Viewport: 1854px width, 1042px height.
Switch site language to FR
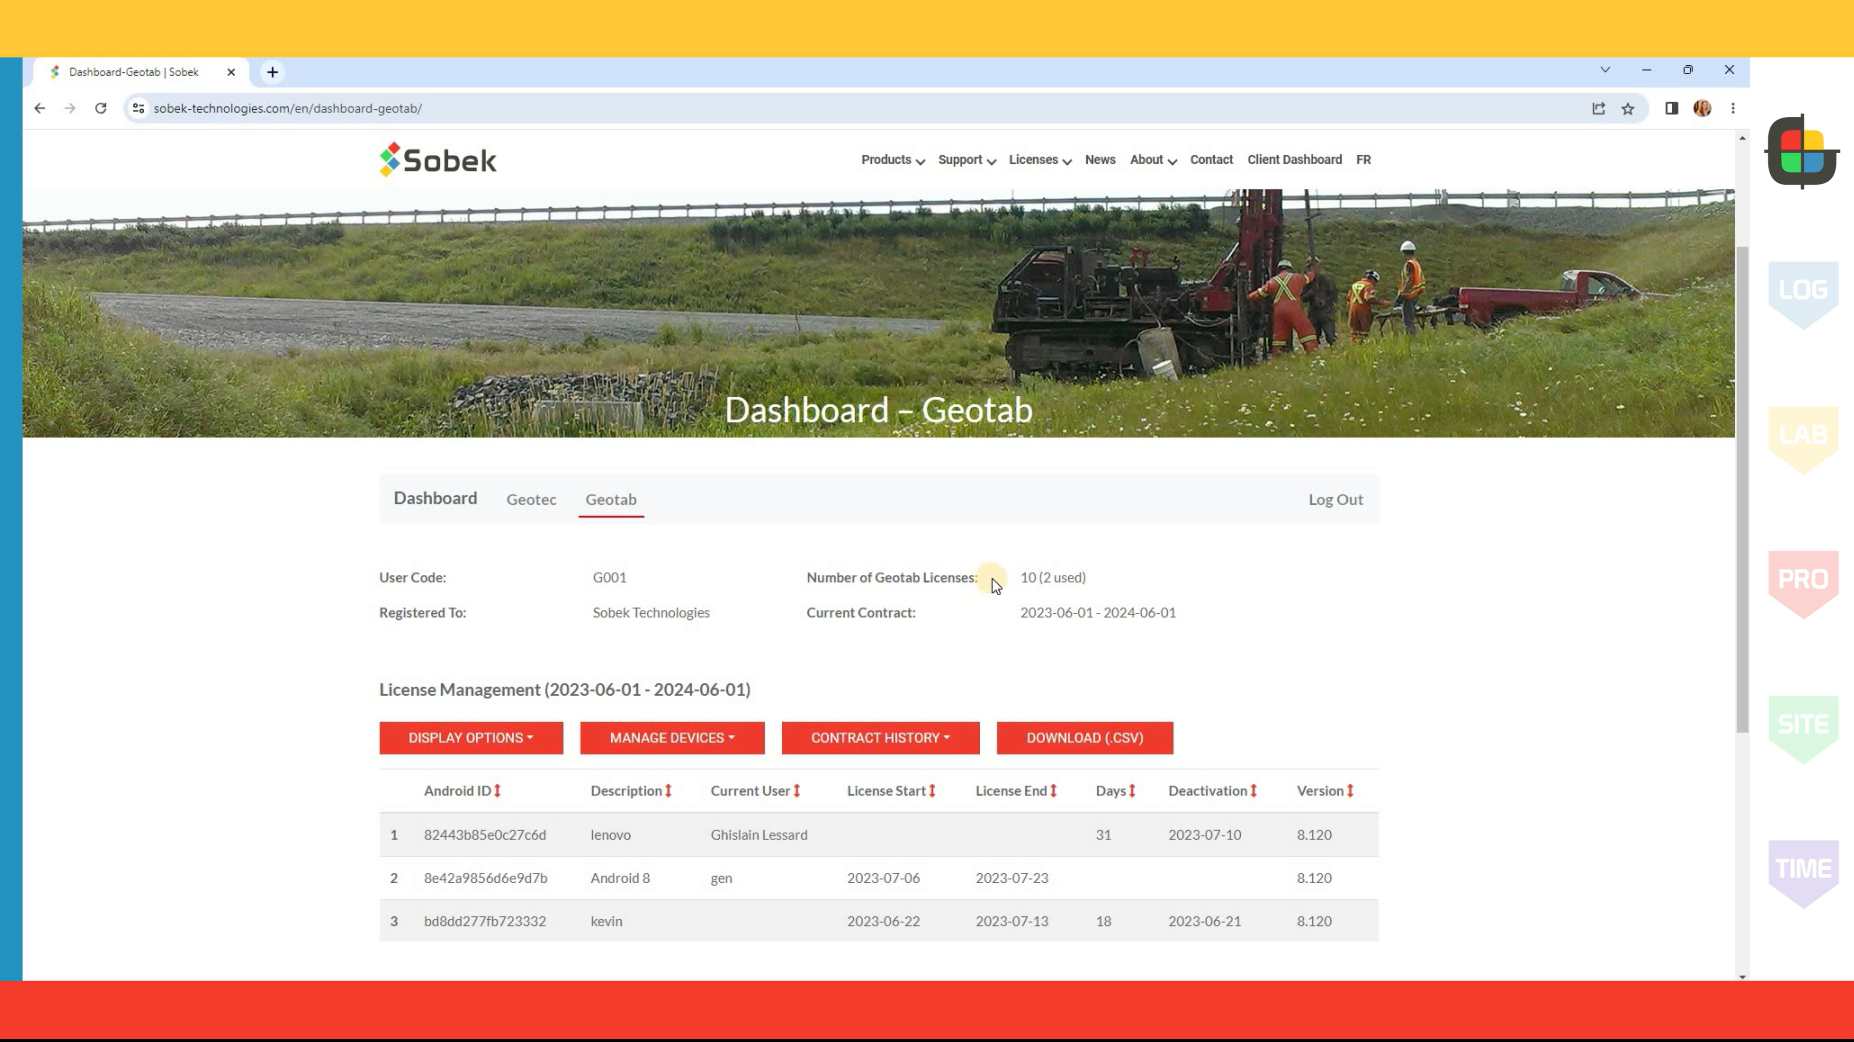pos(1363,160)
